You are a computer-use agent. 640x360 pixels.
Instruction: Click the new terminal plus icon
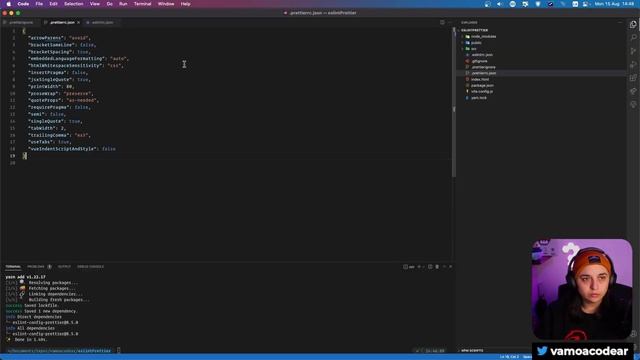tap(419, 267)
